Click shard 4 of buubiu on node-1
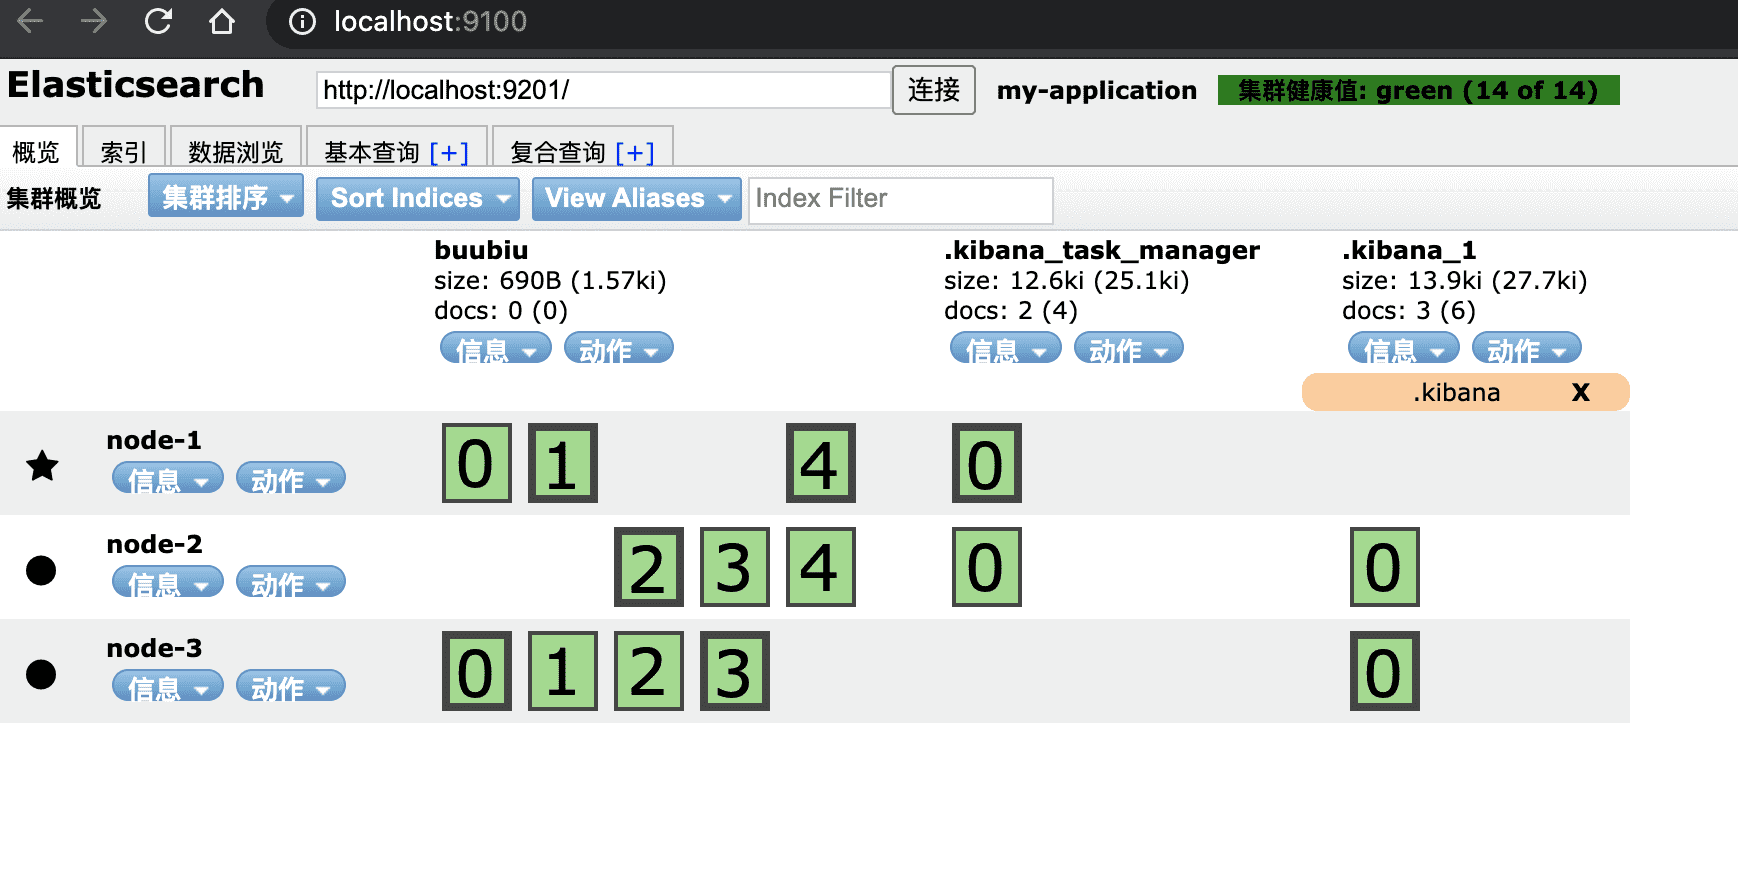 [820, 464]
